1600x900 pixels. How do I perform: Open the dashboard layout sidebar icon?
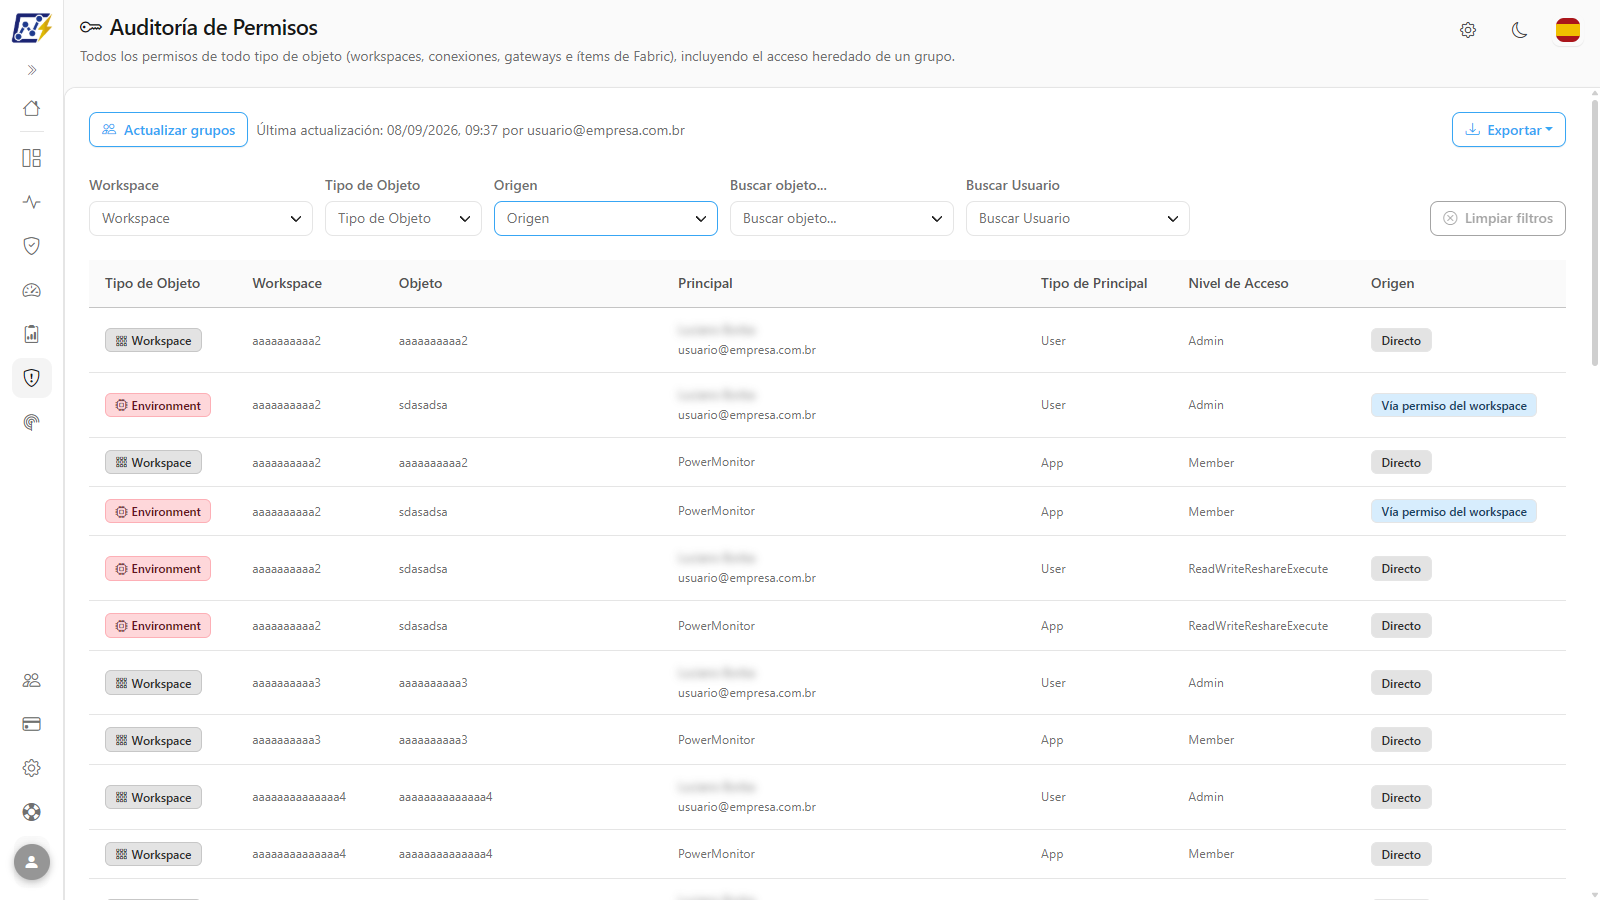pyautogui.click(x=32, y=158)
